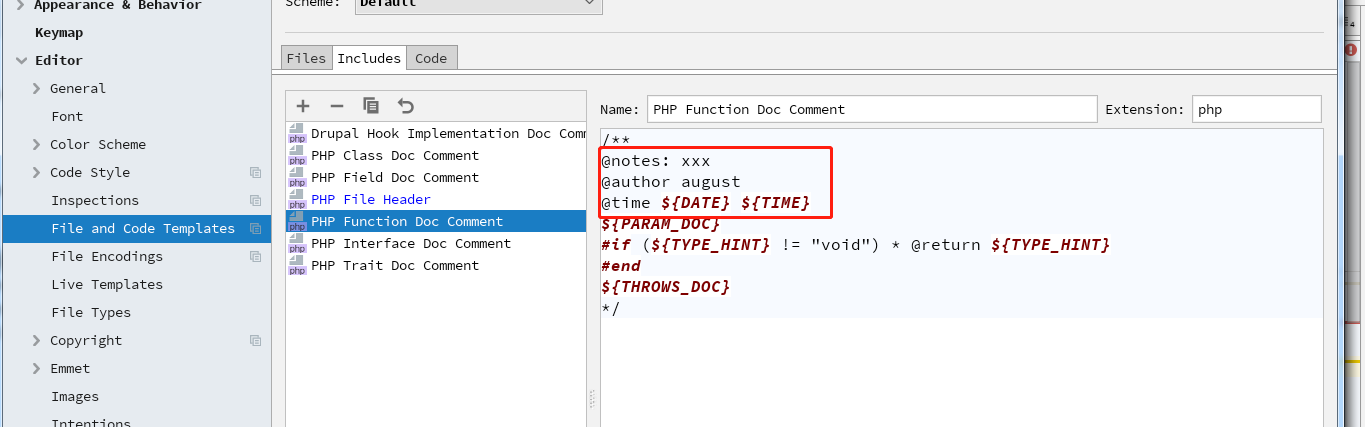Click the ${PARAM_DOC} line in editor

pyautogui.click(x=661, y=224)
